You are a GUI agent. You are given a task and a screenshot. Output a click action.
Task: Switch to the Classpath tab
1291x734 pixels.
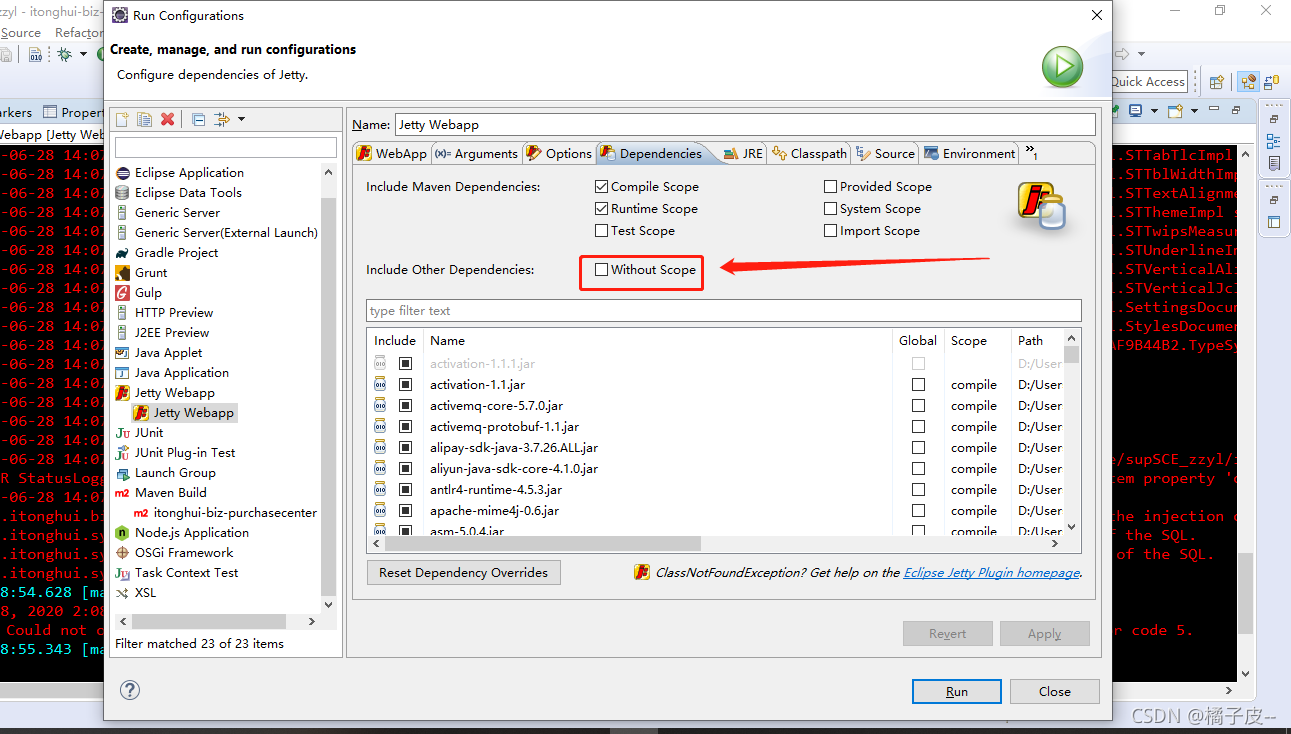(x=810, y=153)
